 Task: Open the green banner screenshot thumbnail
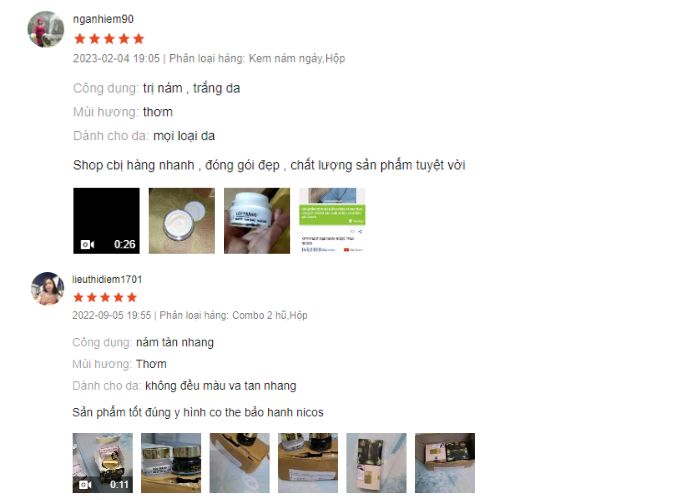click(x=332, y=221)
